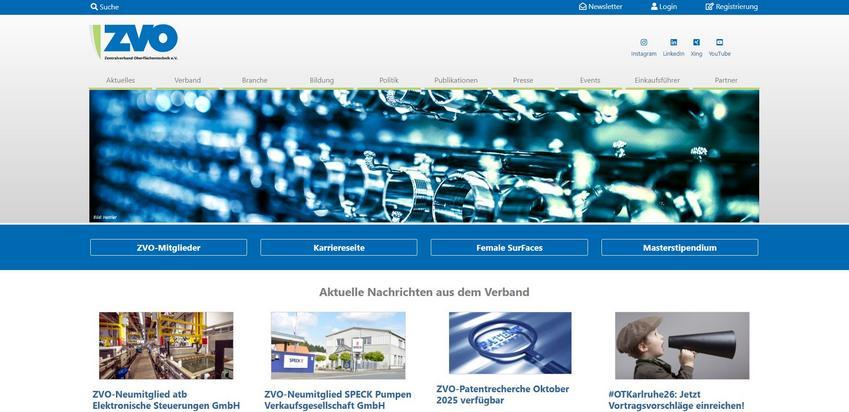Open the SPECK Pumpen article headline
The height and width of the screenshot is (412, 849).
pos(338,400)
